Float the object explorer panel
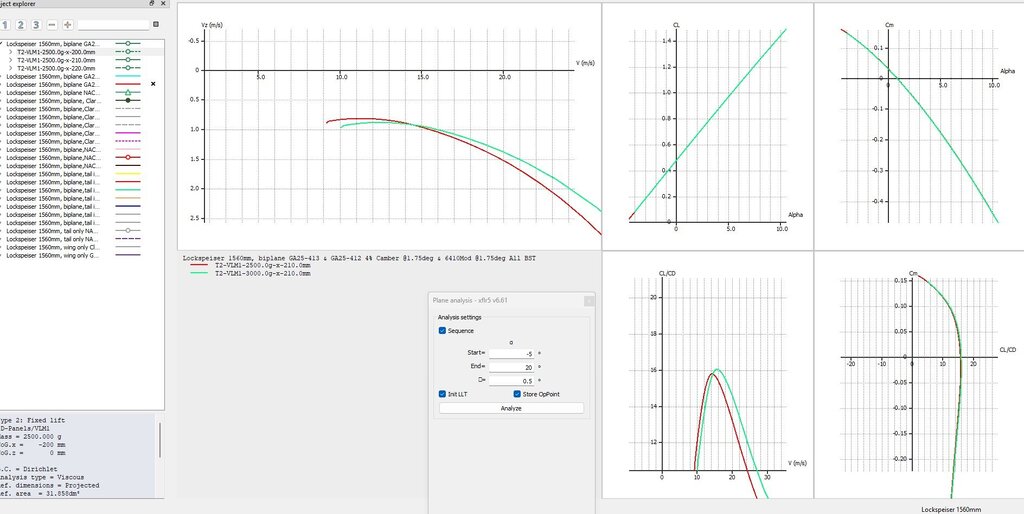This screenshot has width=1024, height=514. click(x=151, y=5)
